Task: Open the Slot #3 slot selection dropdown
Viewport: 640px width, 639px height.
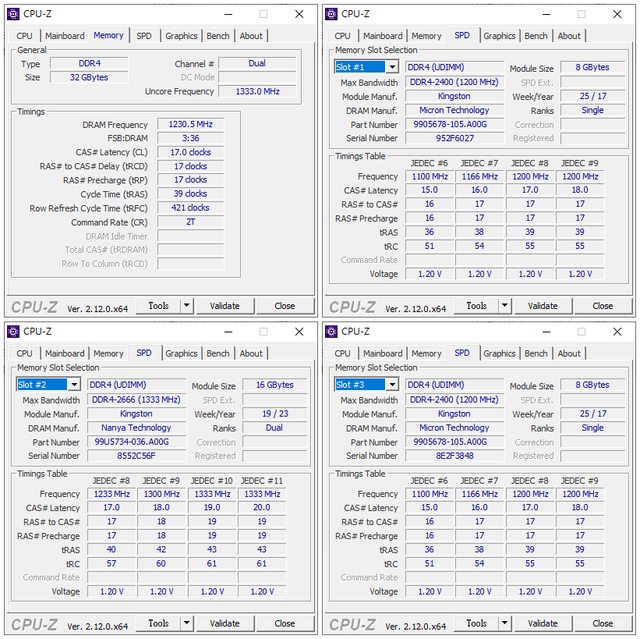Action: [390, 385]
